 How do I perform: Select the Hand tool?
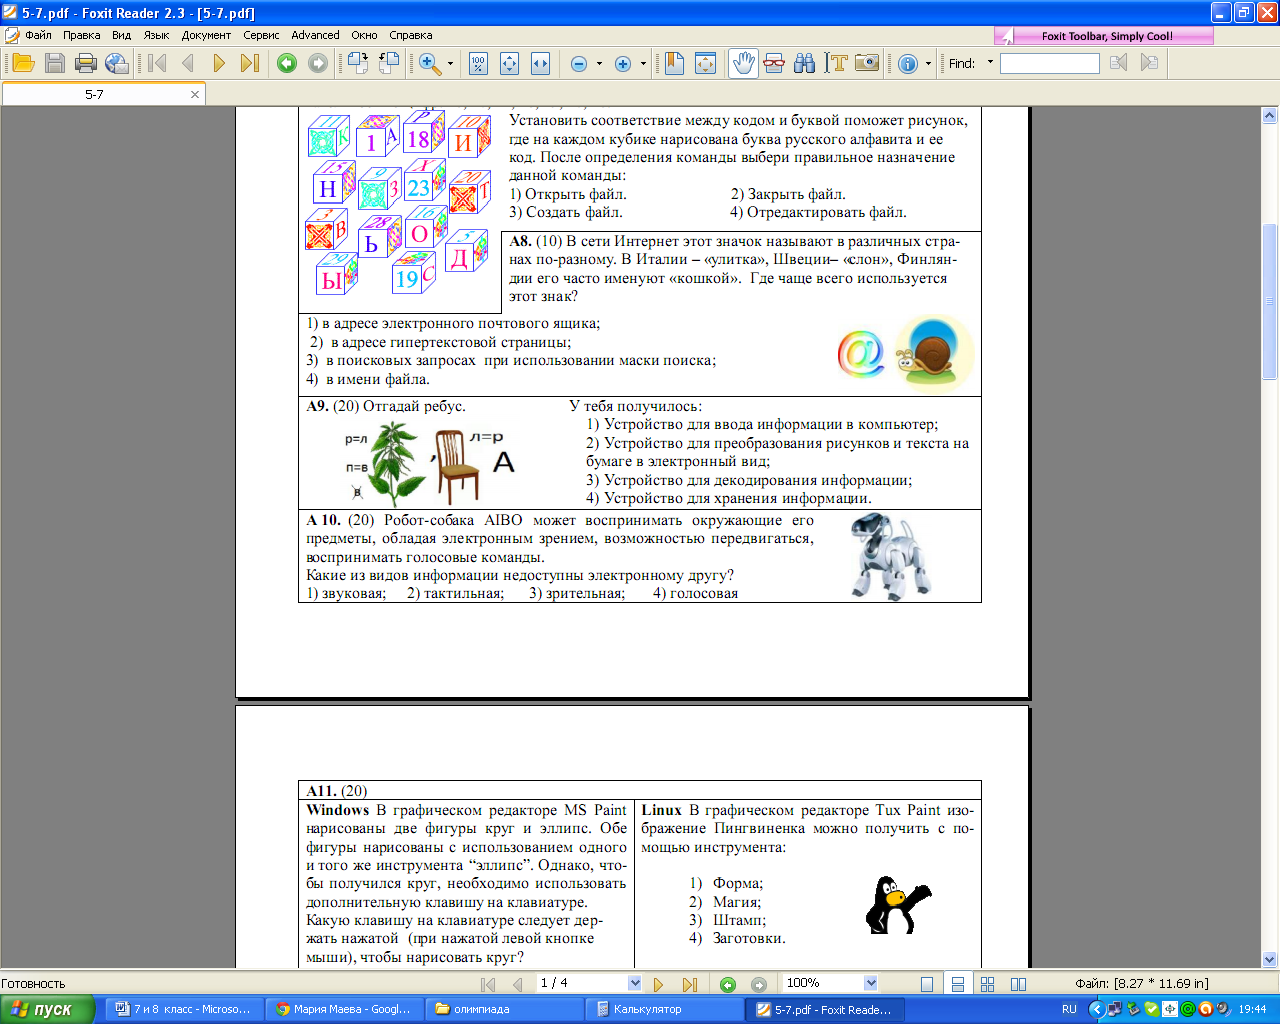click(x=743, y=63)
